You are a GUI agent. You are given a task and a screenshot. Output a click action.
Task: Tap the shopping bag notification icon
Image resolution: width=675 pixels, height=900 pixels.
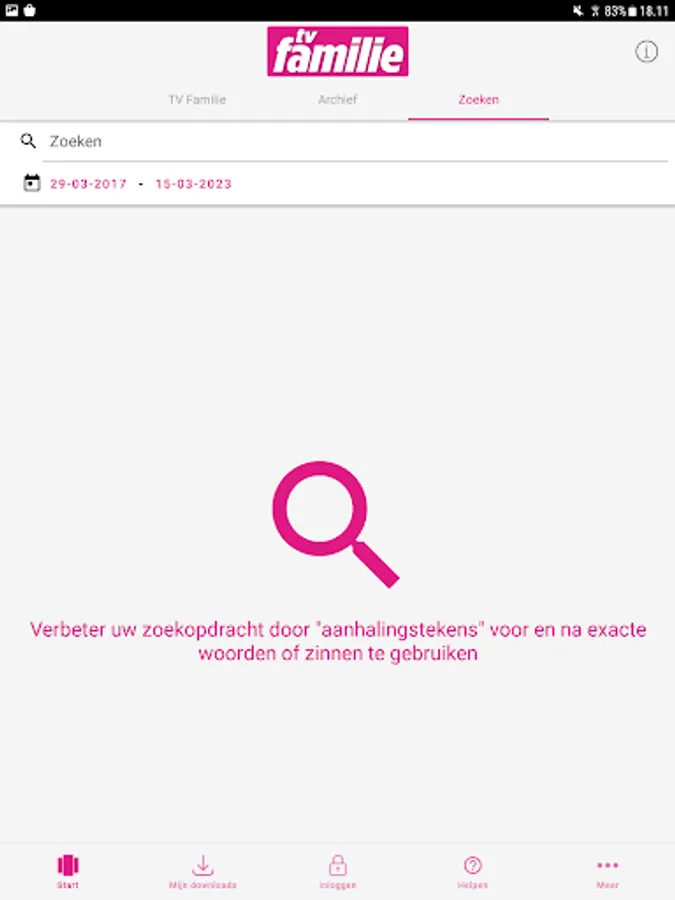click(x=30, y=10)
